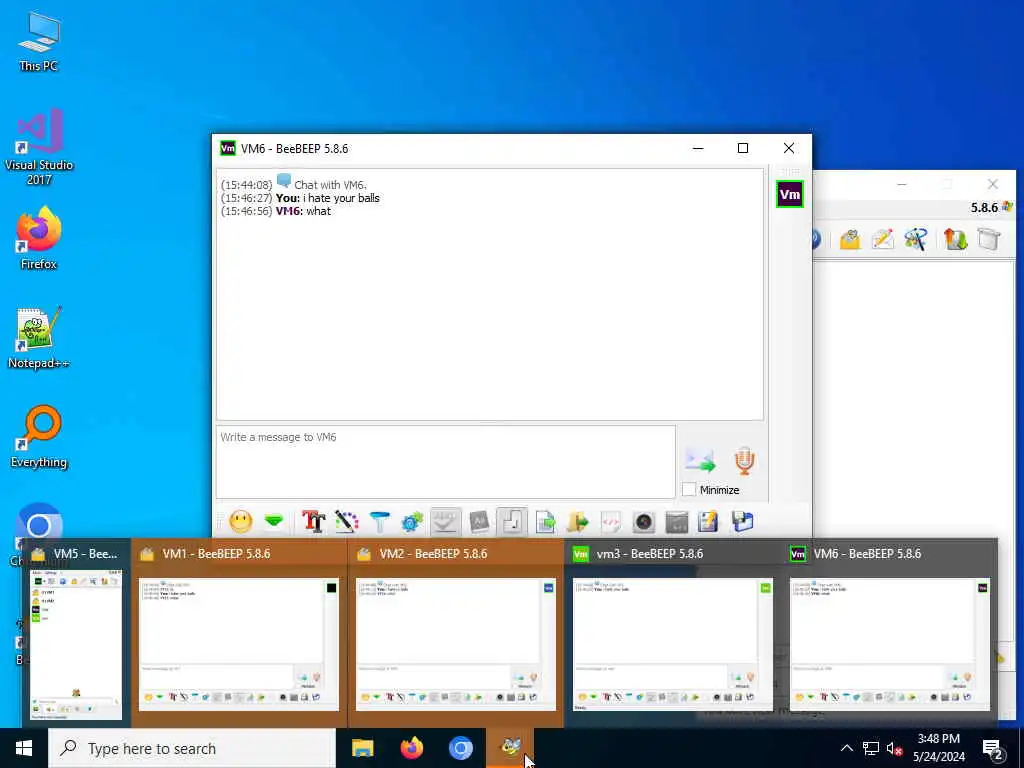Screen dimensions: 1024x768
Task: Click the "Chat with VM6." header line
Action: pyautogui.click(x=330, y=185)
